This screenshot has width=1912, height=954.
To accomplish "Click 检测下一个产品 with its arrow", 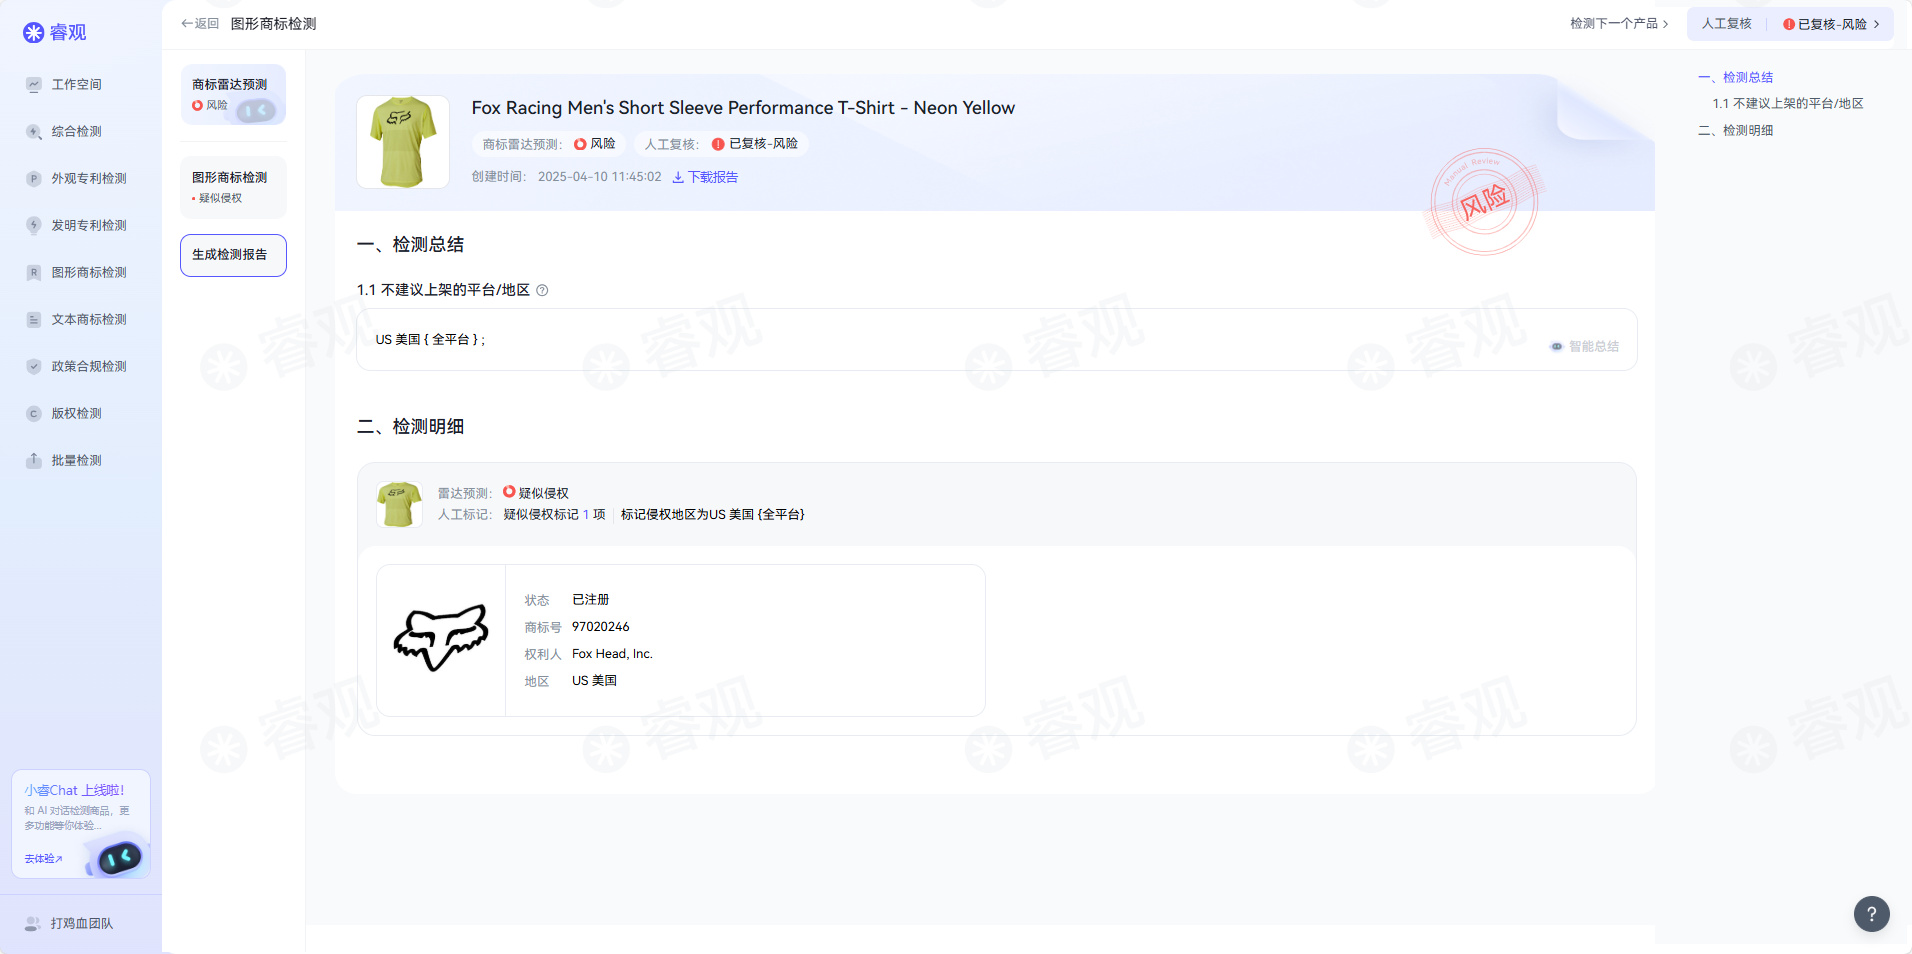I will 1617,23.
